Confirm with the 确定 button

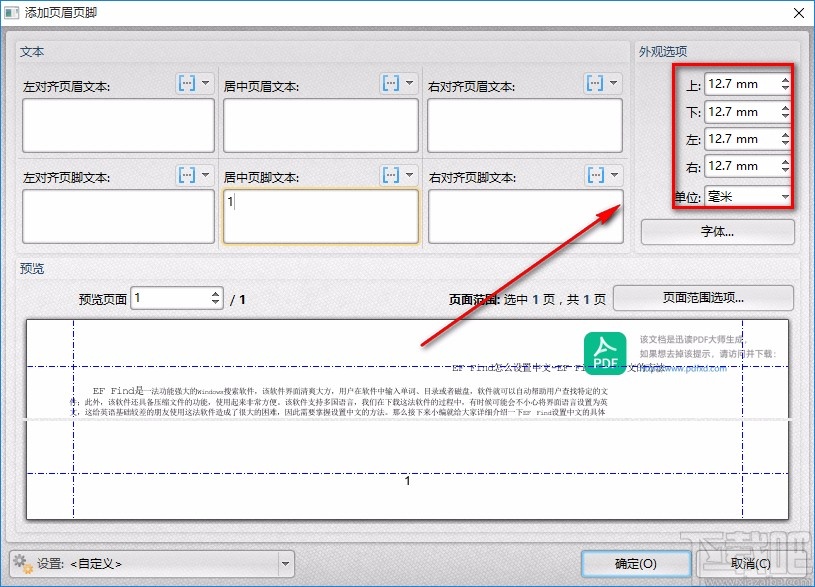[x=636, y=563]
